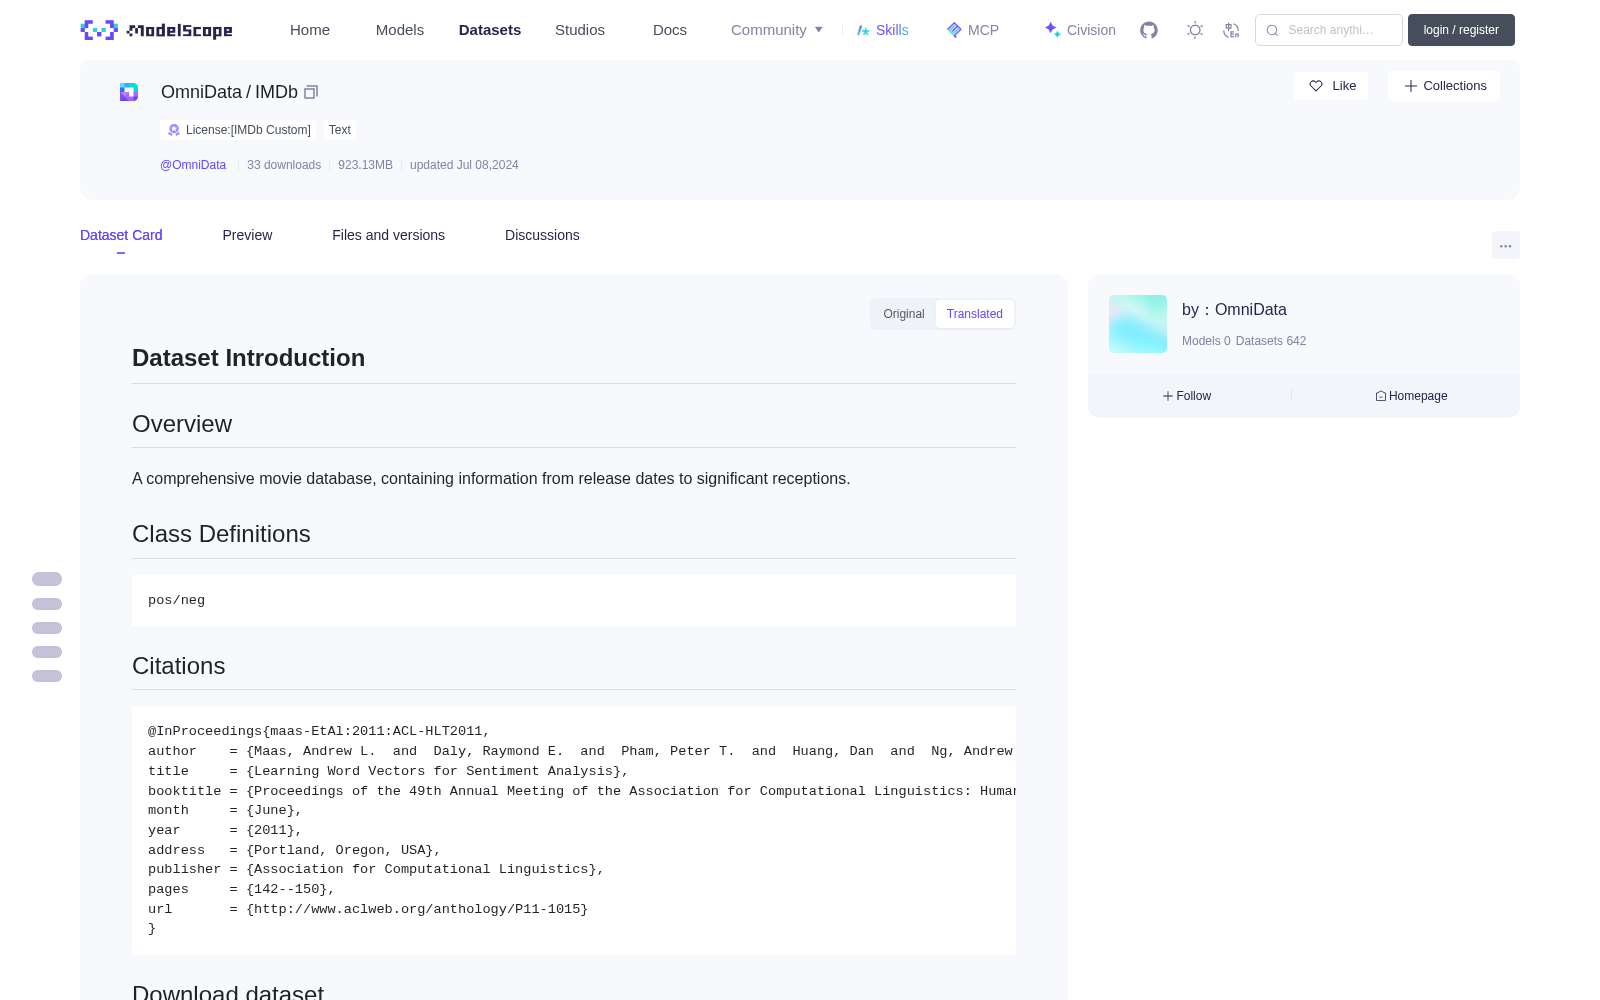Click the first table-of-contents marker
The image size is (1600, 1000).
pos(47,579)
